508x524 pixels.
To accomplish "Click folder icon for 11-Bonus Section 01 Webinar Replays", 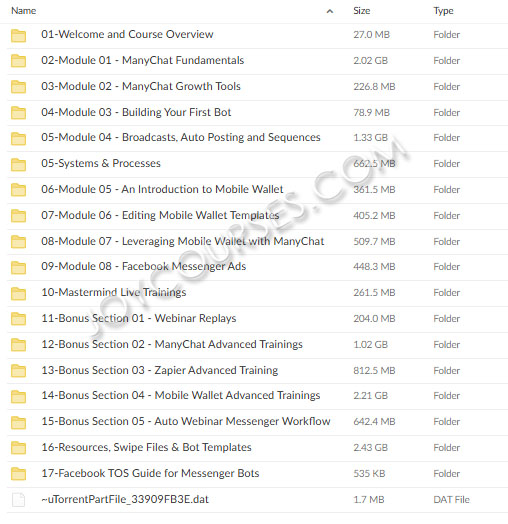I will [x=18, y=319].
